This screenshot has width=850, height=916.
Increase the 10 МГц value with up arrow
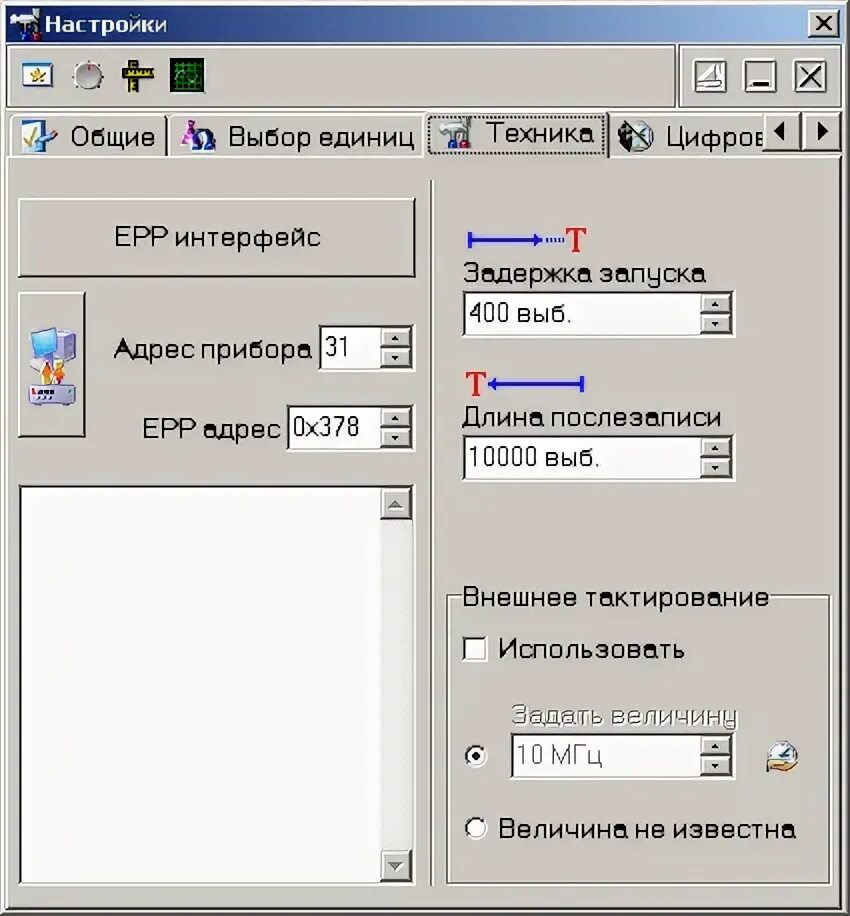pyautogui.click(x=716, y=745)
